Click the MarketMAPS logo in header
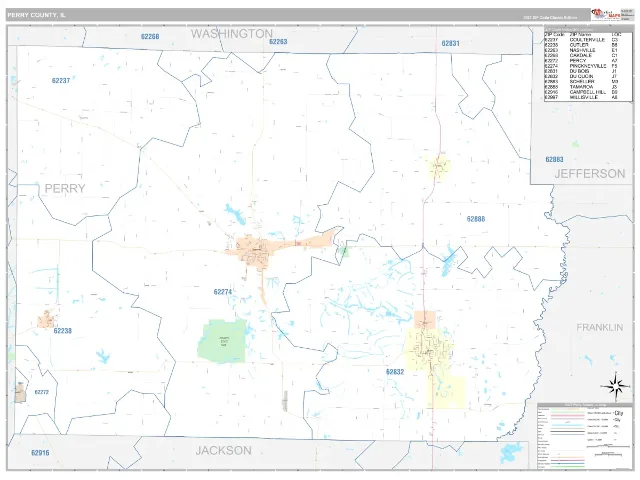The width and height of the screenshot is (640, 480). pyautogui.click(x=606, y=14)
